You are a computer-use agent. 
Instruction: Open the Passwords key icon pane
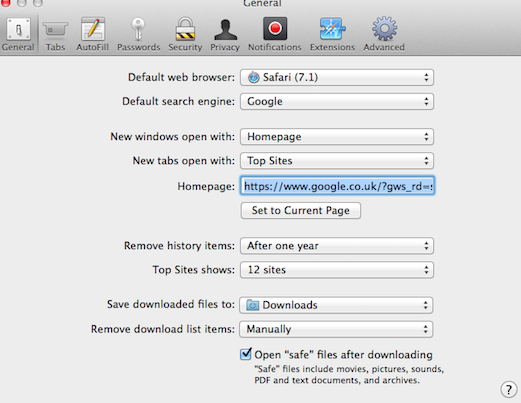click(138, 35)
